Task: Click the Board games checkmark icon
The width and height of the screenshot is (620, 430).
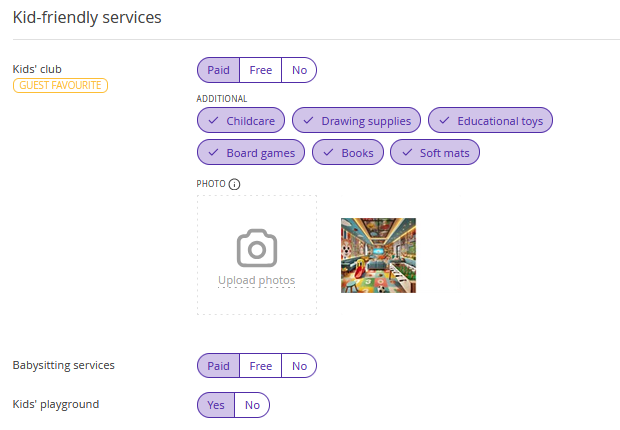Action: click(214, 153)
